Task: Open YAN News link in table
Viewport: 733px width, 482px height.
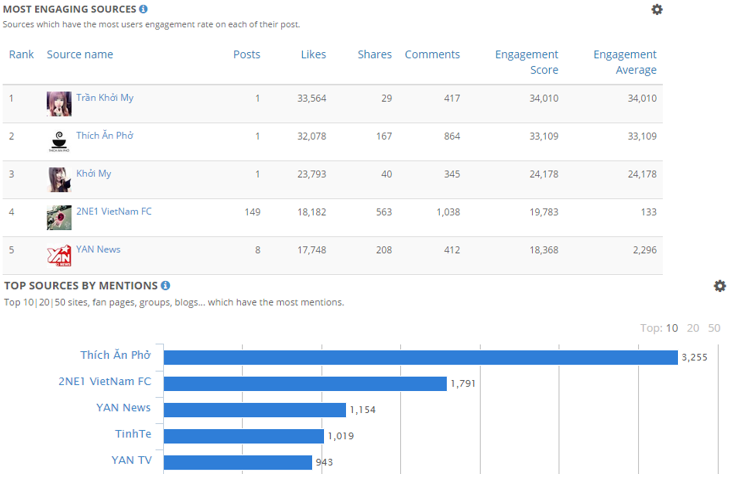Action: 98,249
